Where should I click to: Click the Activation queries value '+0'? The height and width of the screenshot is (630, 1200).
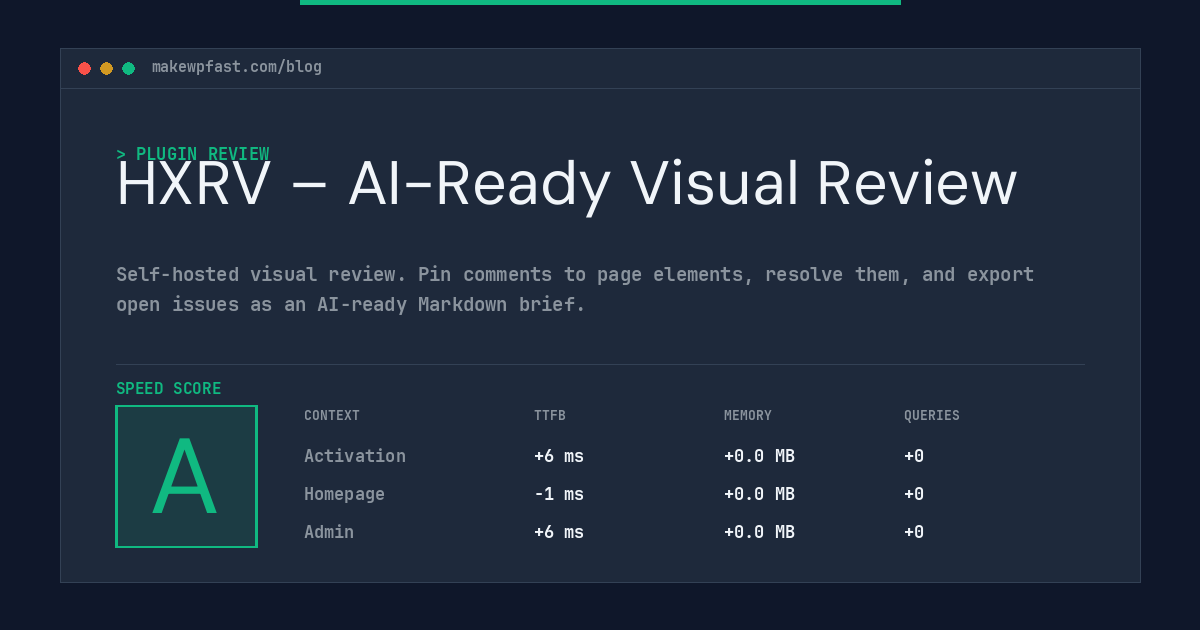[914, 456]
